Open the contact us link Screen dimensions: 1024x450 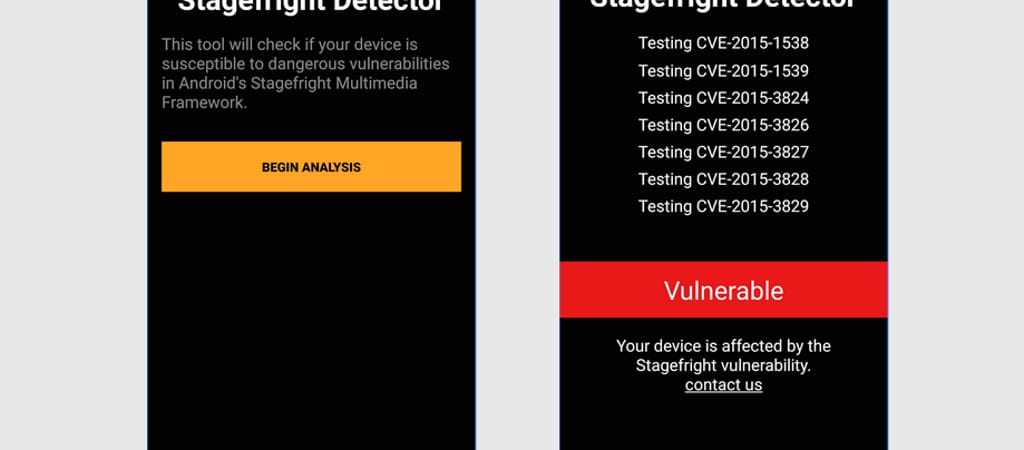click(x=723, y=385)
